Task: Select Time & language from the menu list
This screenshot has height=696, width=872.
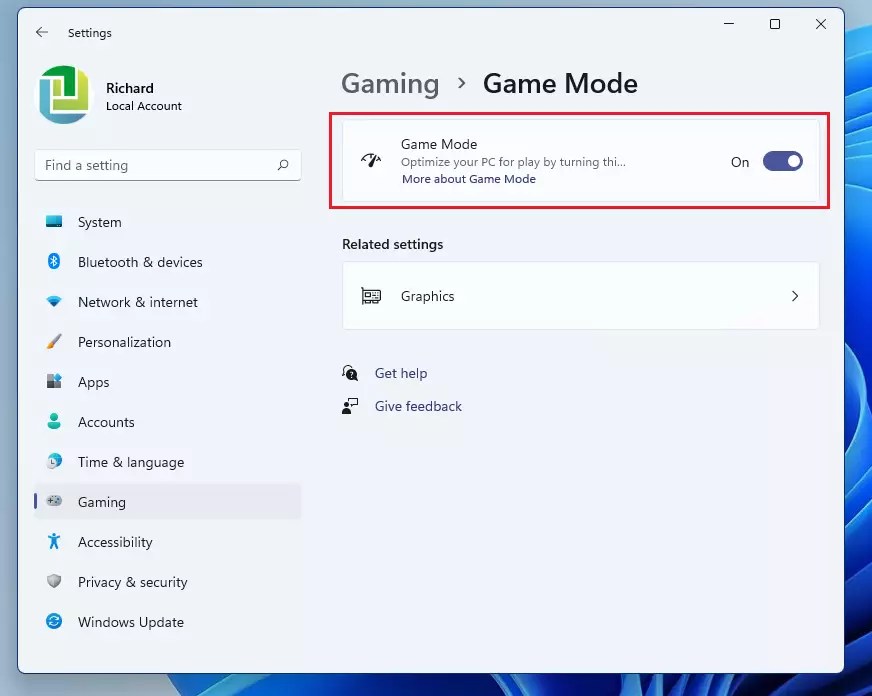Action: [x=130, y=462]
